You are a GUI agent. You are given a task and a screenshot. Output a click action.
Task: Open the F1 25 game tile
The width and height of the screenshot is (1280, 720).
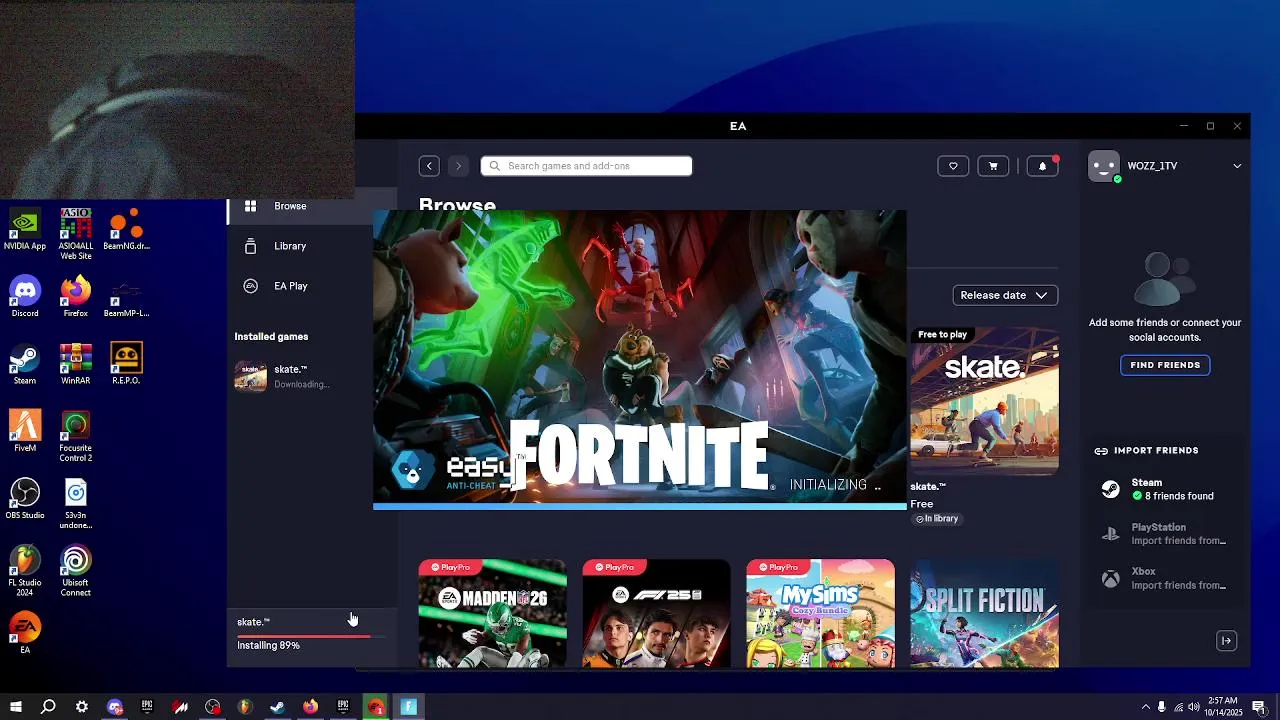click(x=656, y=613)
